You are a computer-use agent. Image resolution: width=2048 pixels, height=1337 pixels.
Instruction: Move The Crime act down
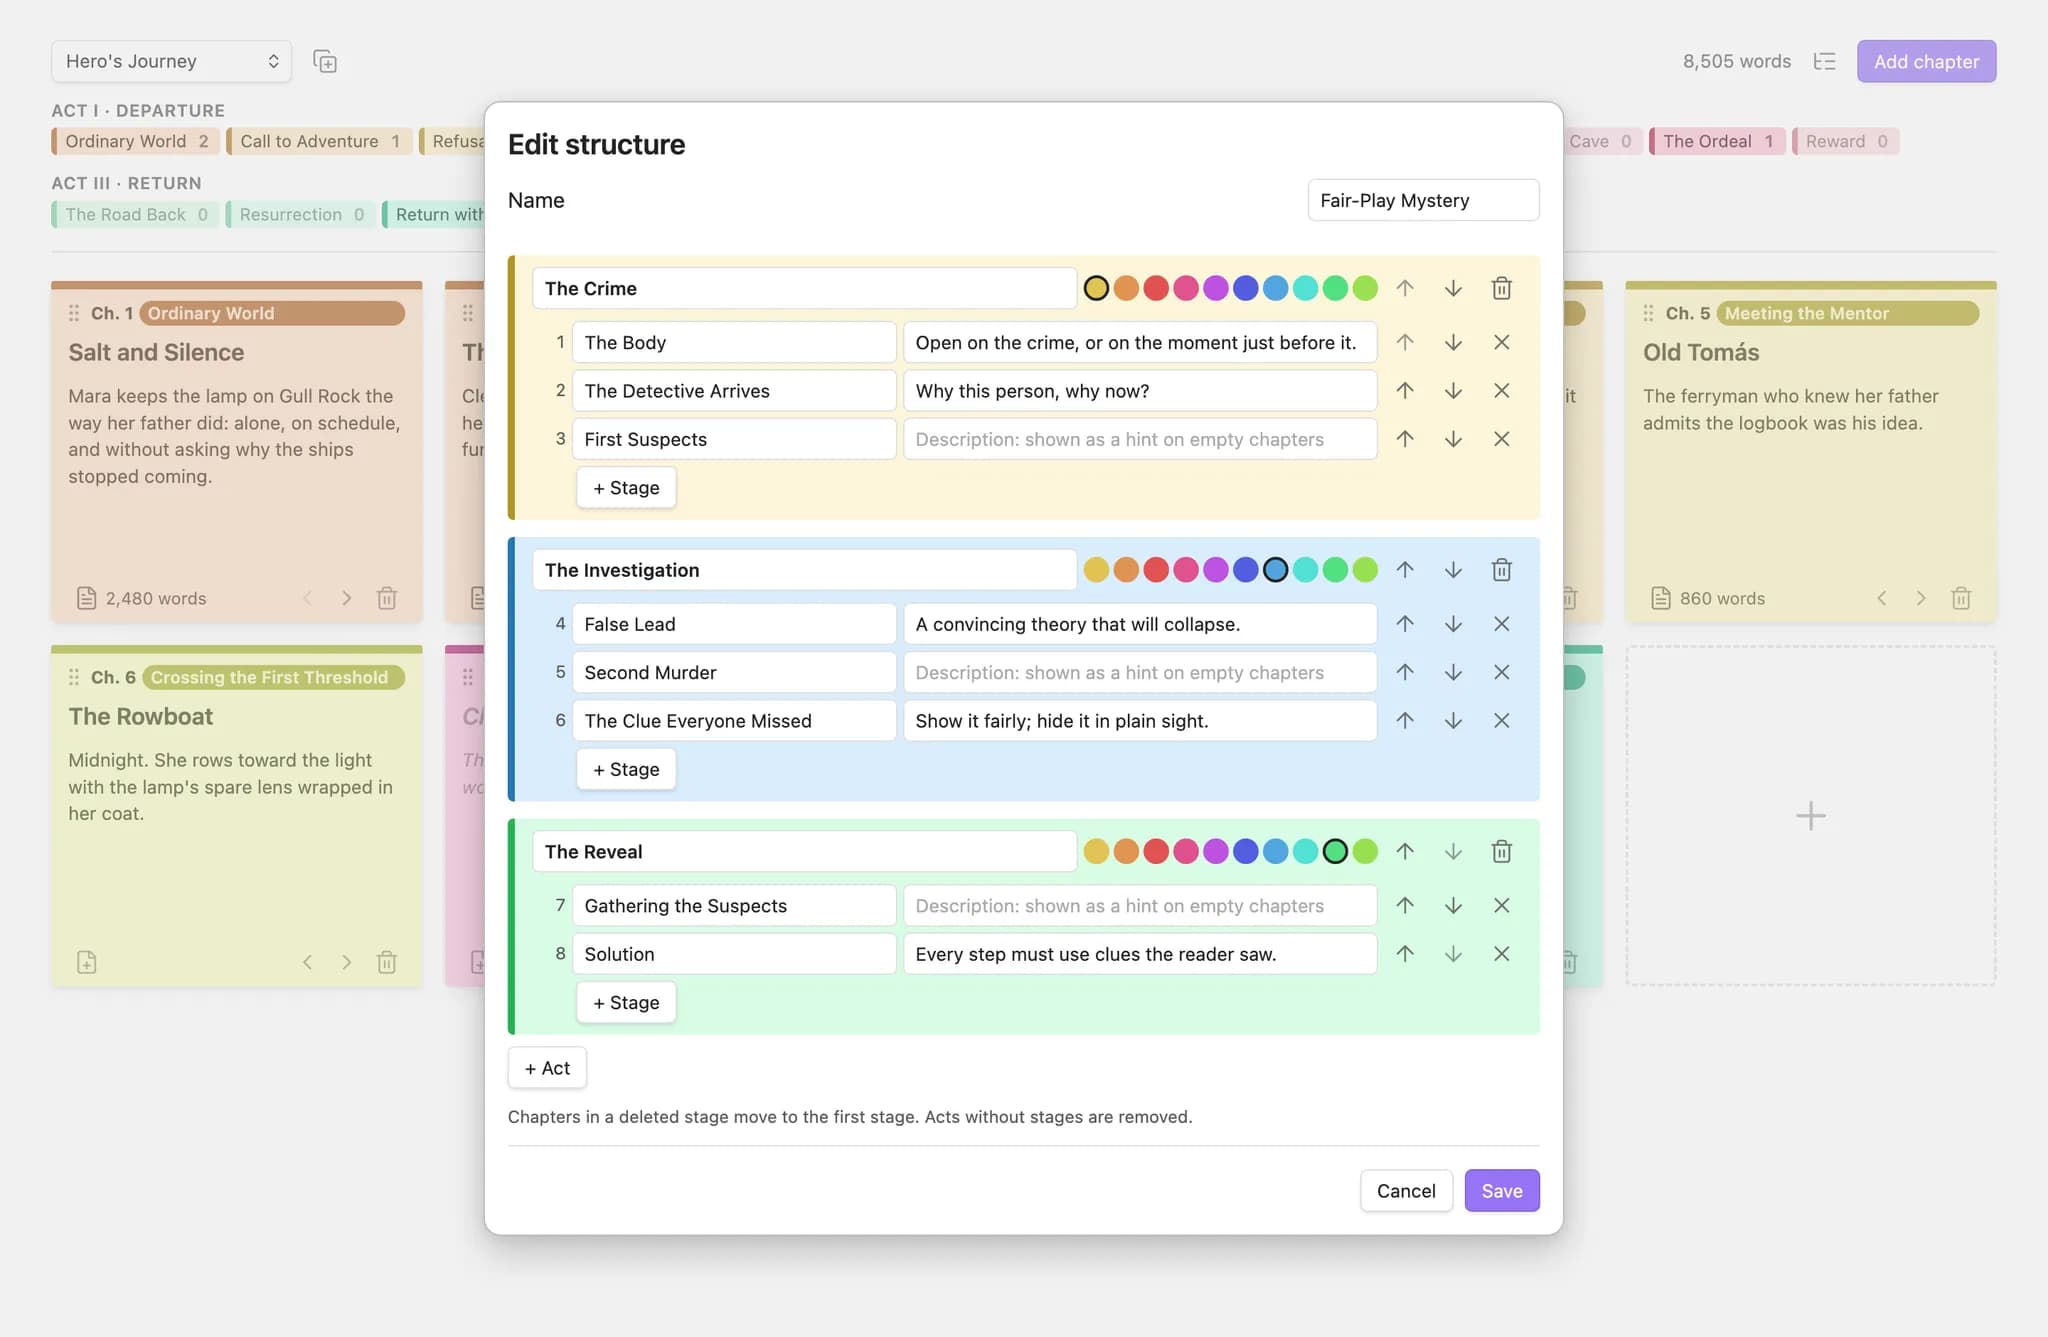tap(1453, 288)
